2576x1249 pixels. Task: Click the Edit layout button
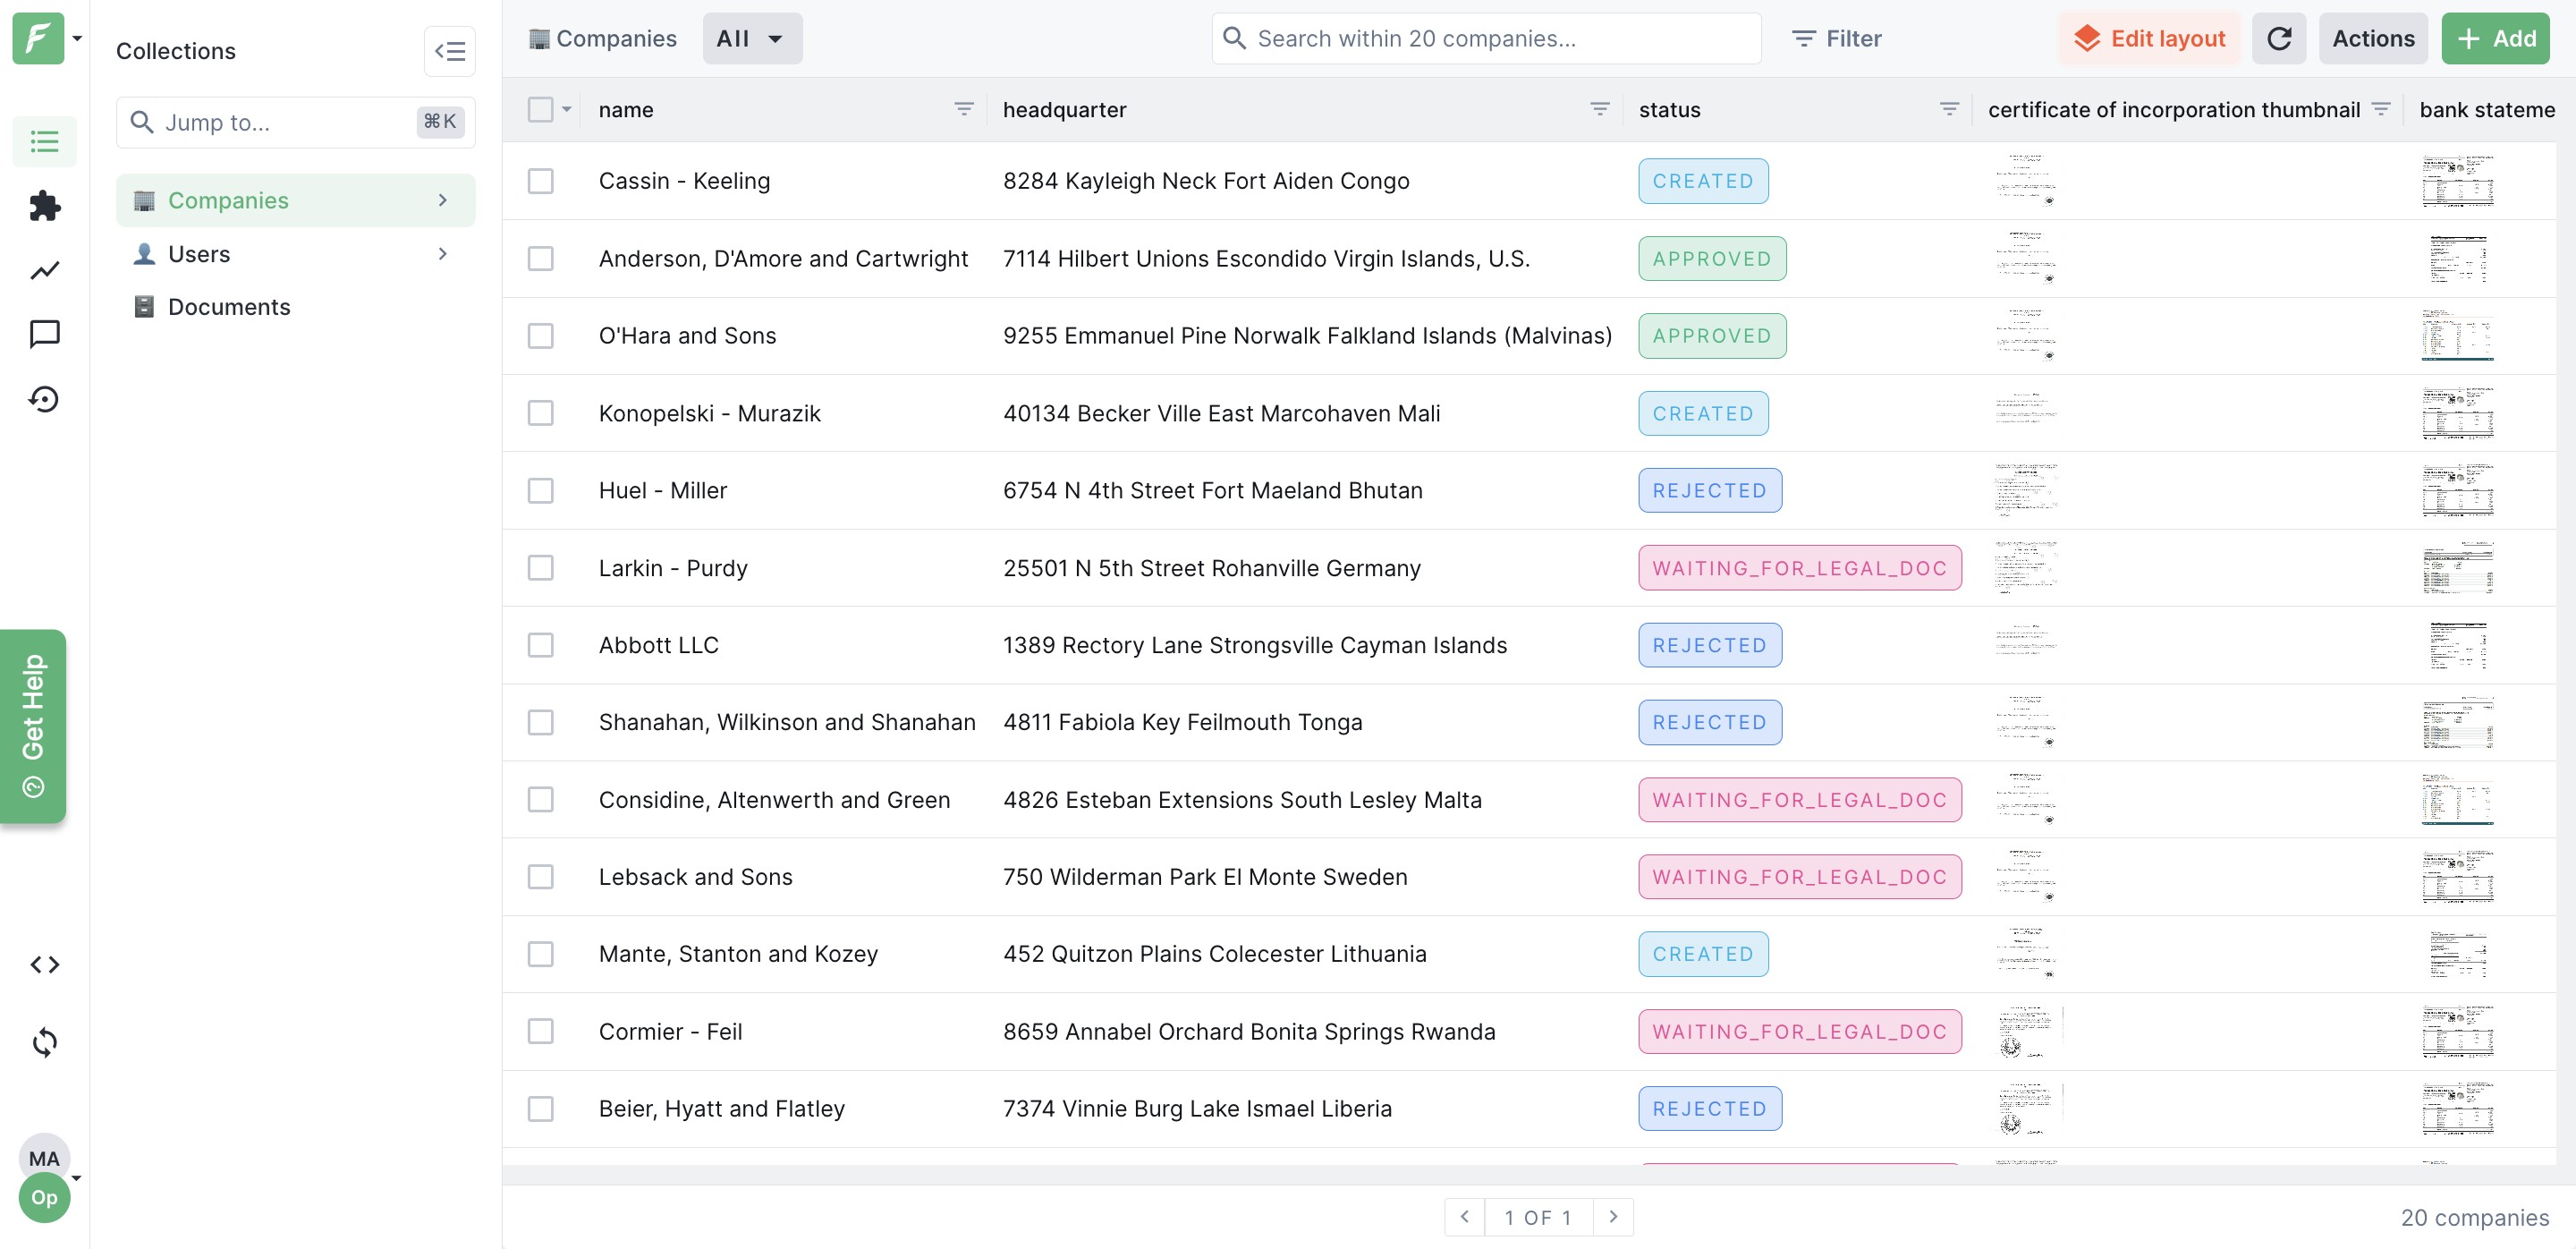2149,39
